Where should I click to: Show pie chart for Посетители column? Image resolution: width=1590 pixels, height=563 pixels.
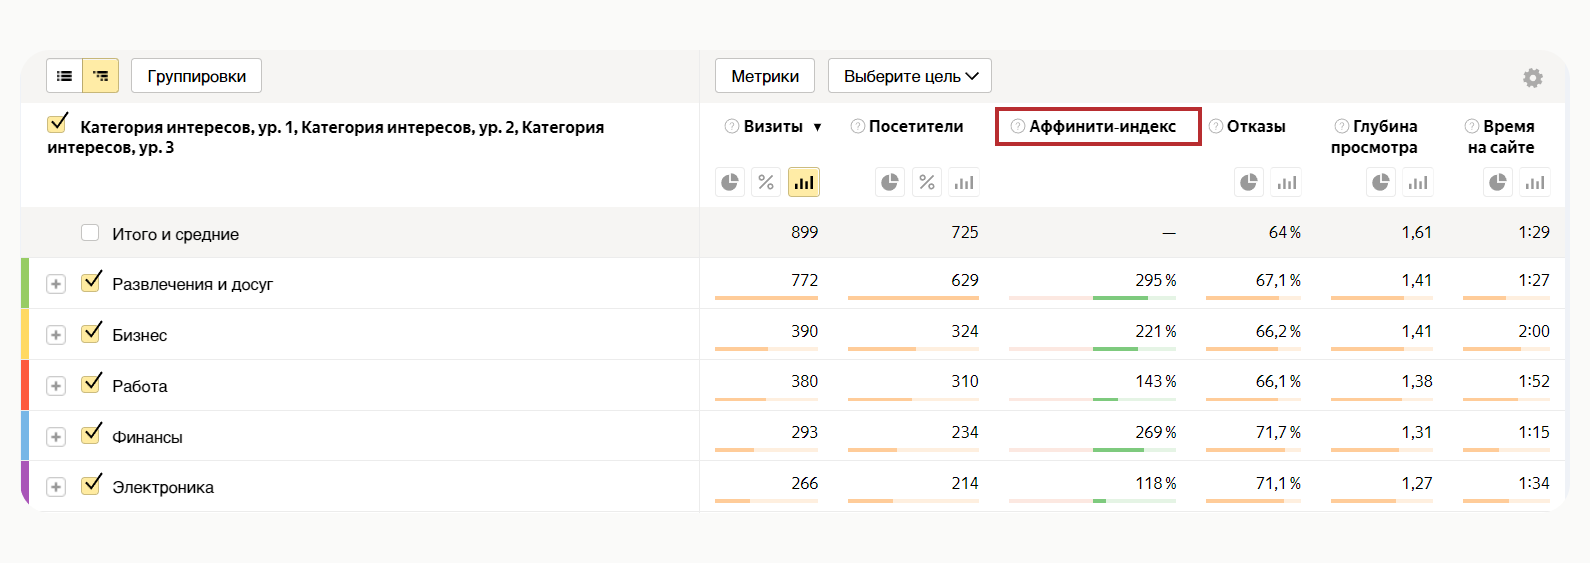point(890,182)
